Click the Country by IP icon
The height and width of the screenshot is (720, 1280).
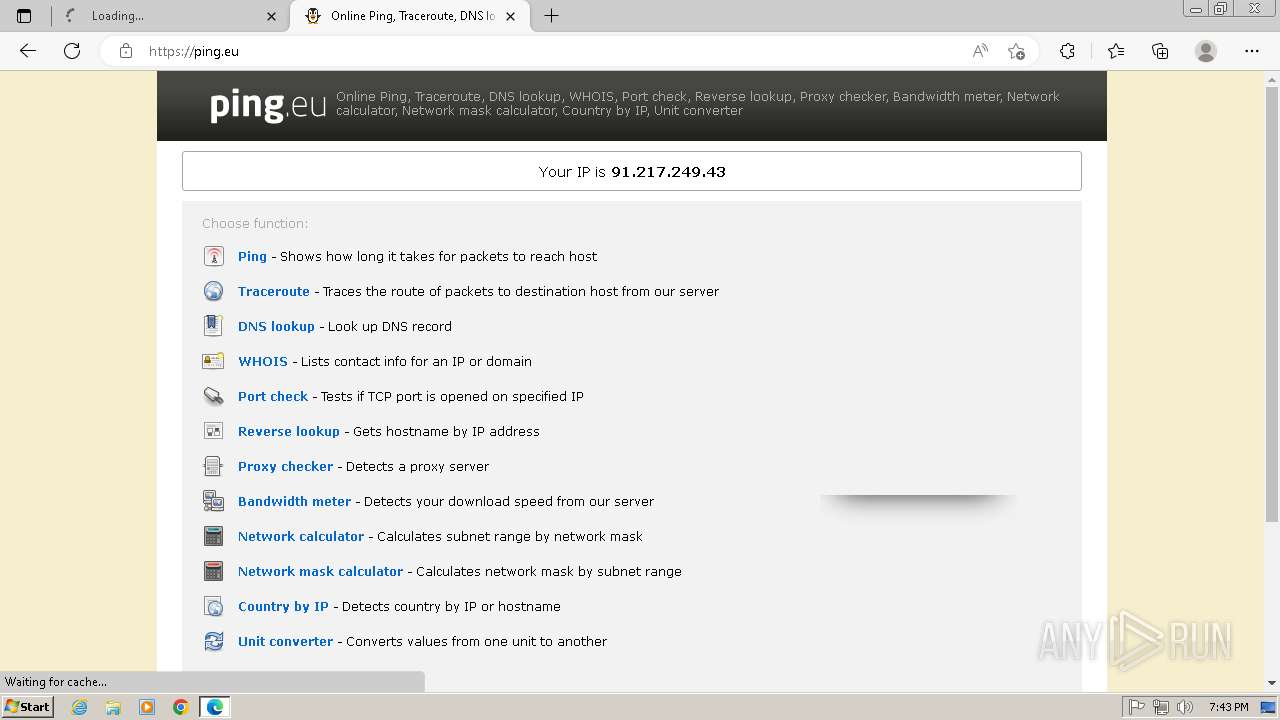pos(213,606)
